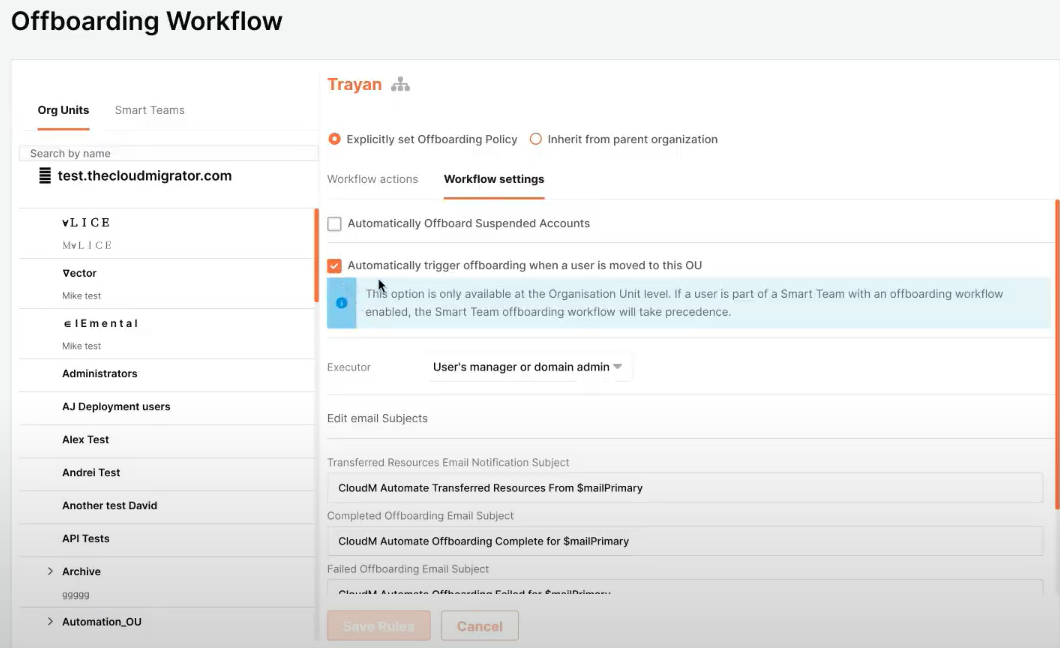Select the Administrators org unit
This screenshot has height=648, width=1060.
100,374
